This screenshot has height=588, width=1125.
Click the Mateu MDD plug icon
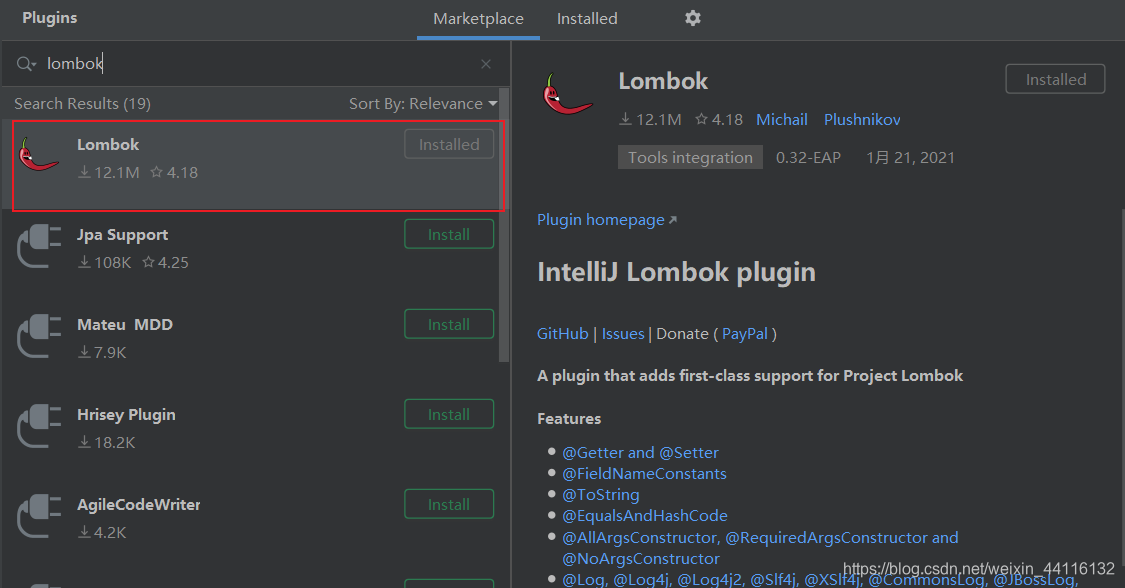[x=39, y=336]
